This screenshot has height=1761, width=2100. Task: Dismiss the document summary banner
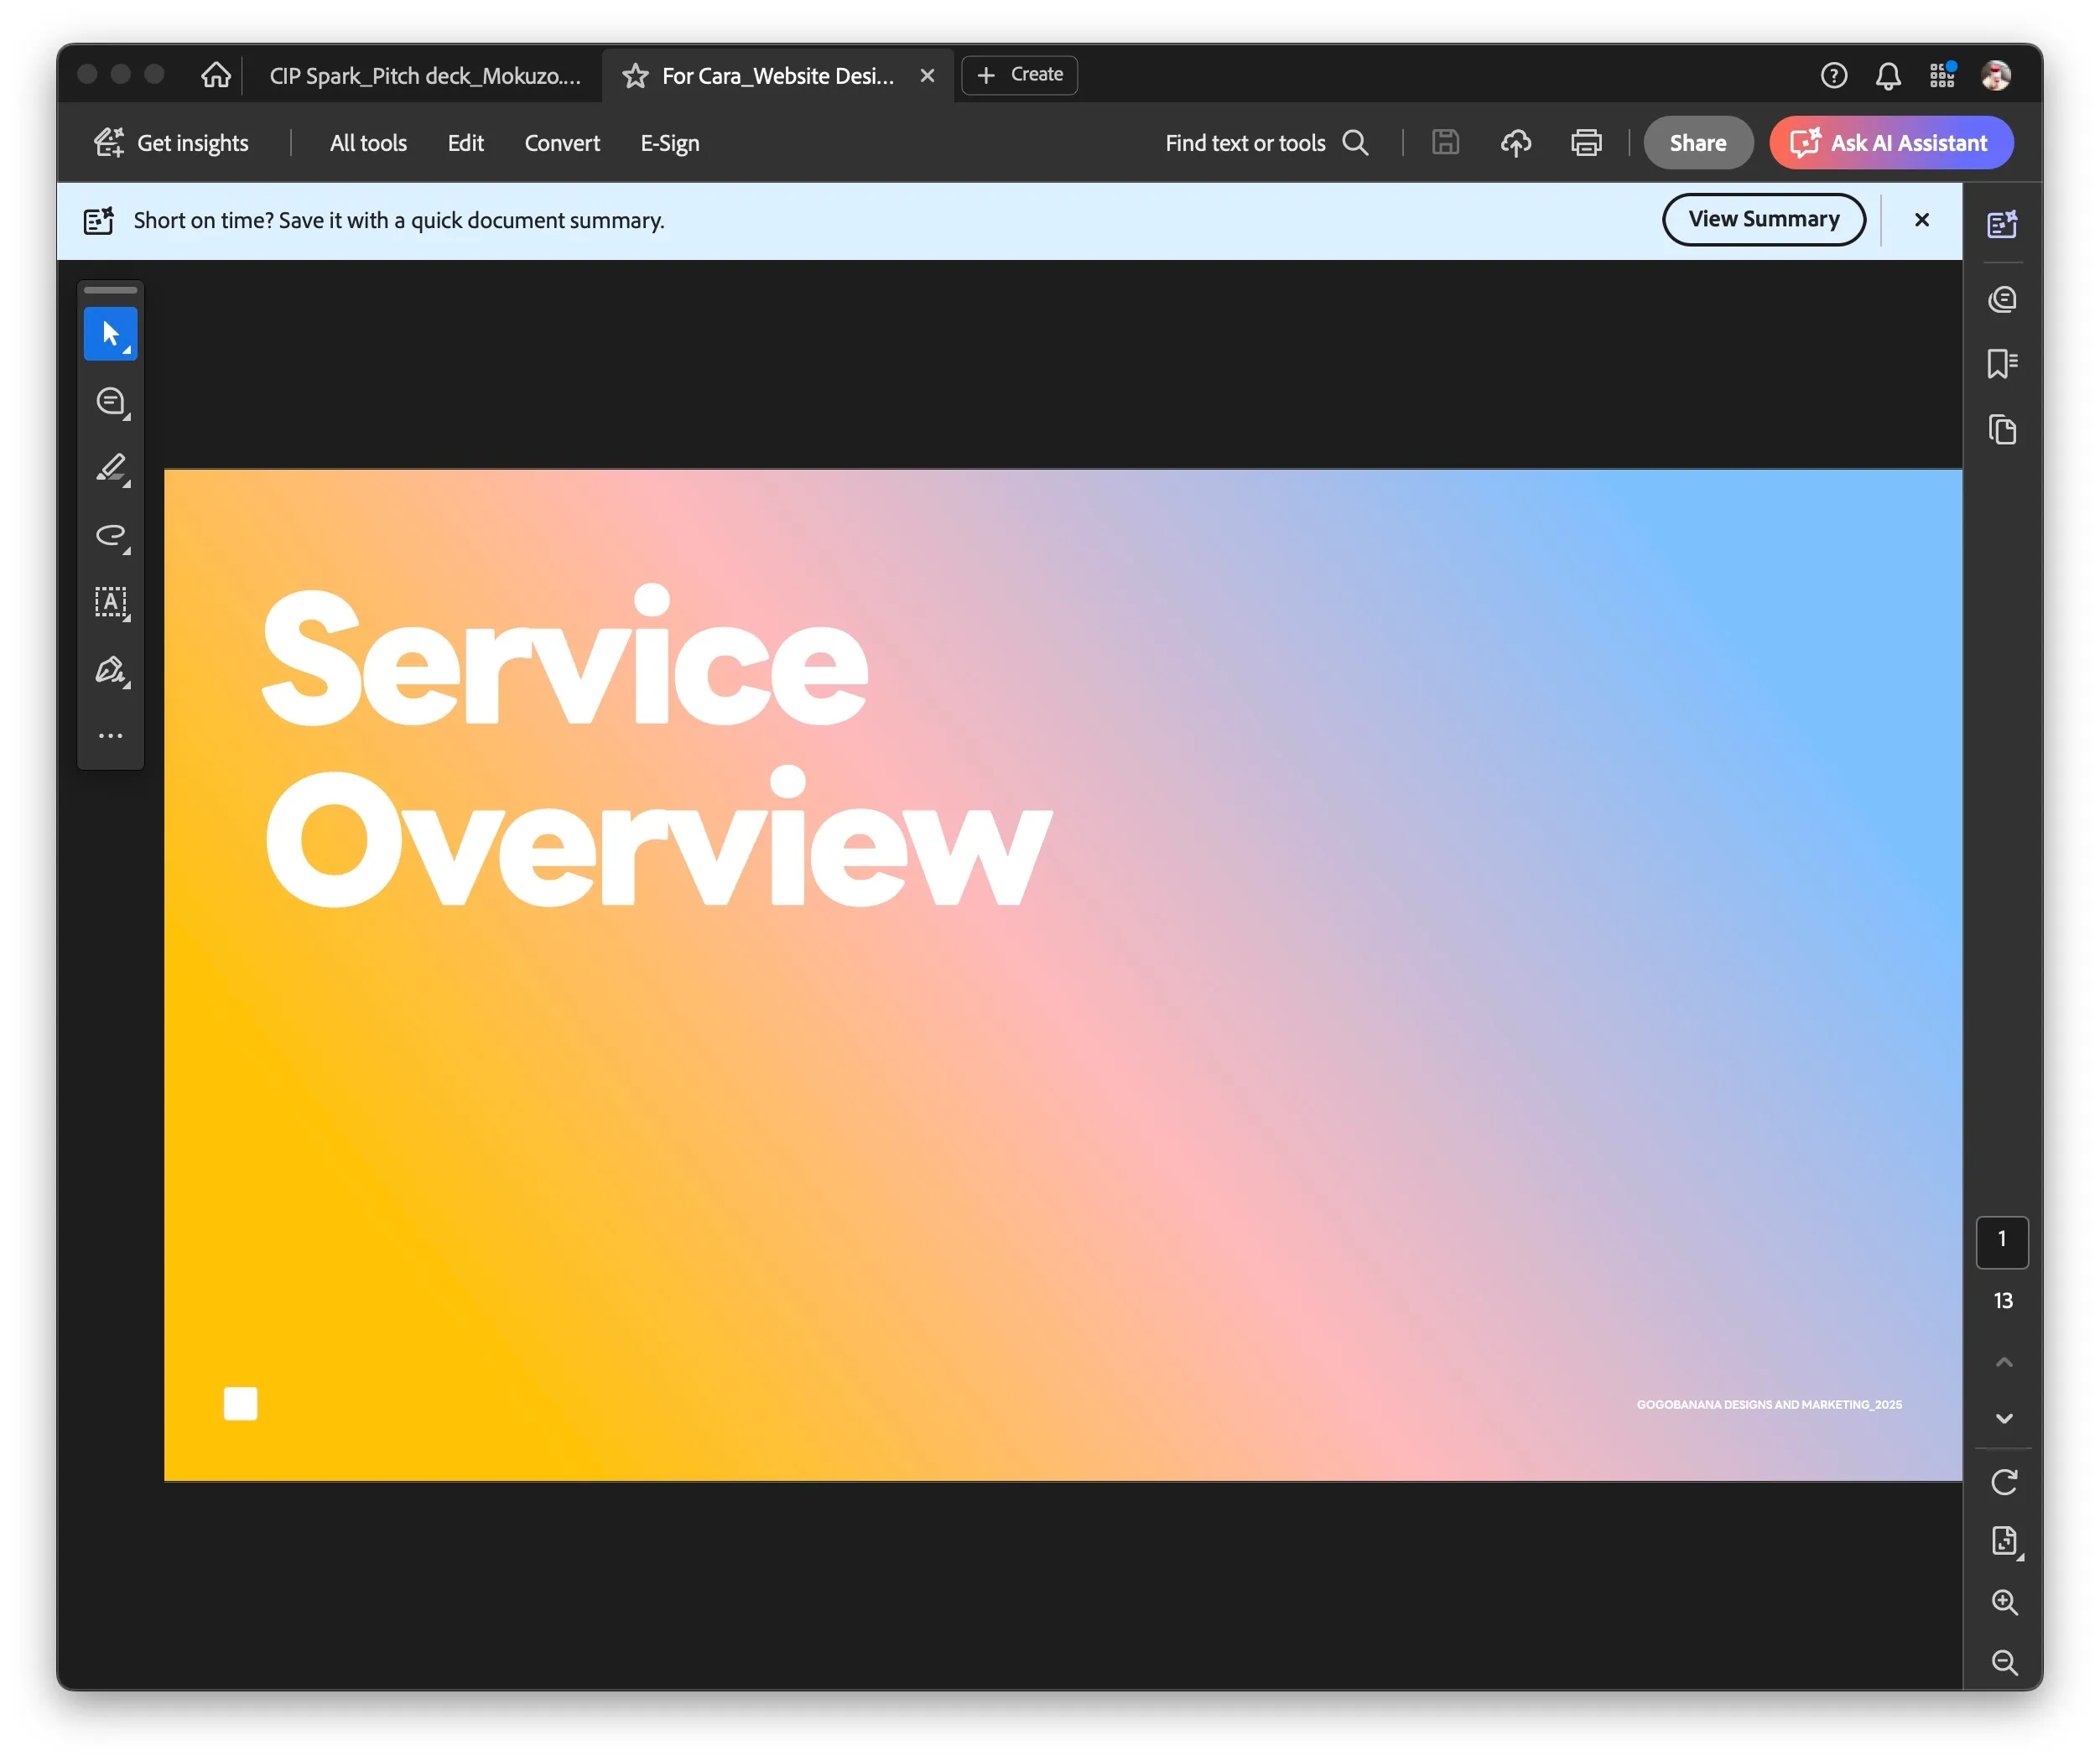pyautogui.click(x=1921, y=220)
